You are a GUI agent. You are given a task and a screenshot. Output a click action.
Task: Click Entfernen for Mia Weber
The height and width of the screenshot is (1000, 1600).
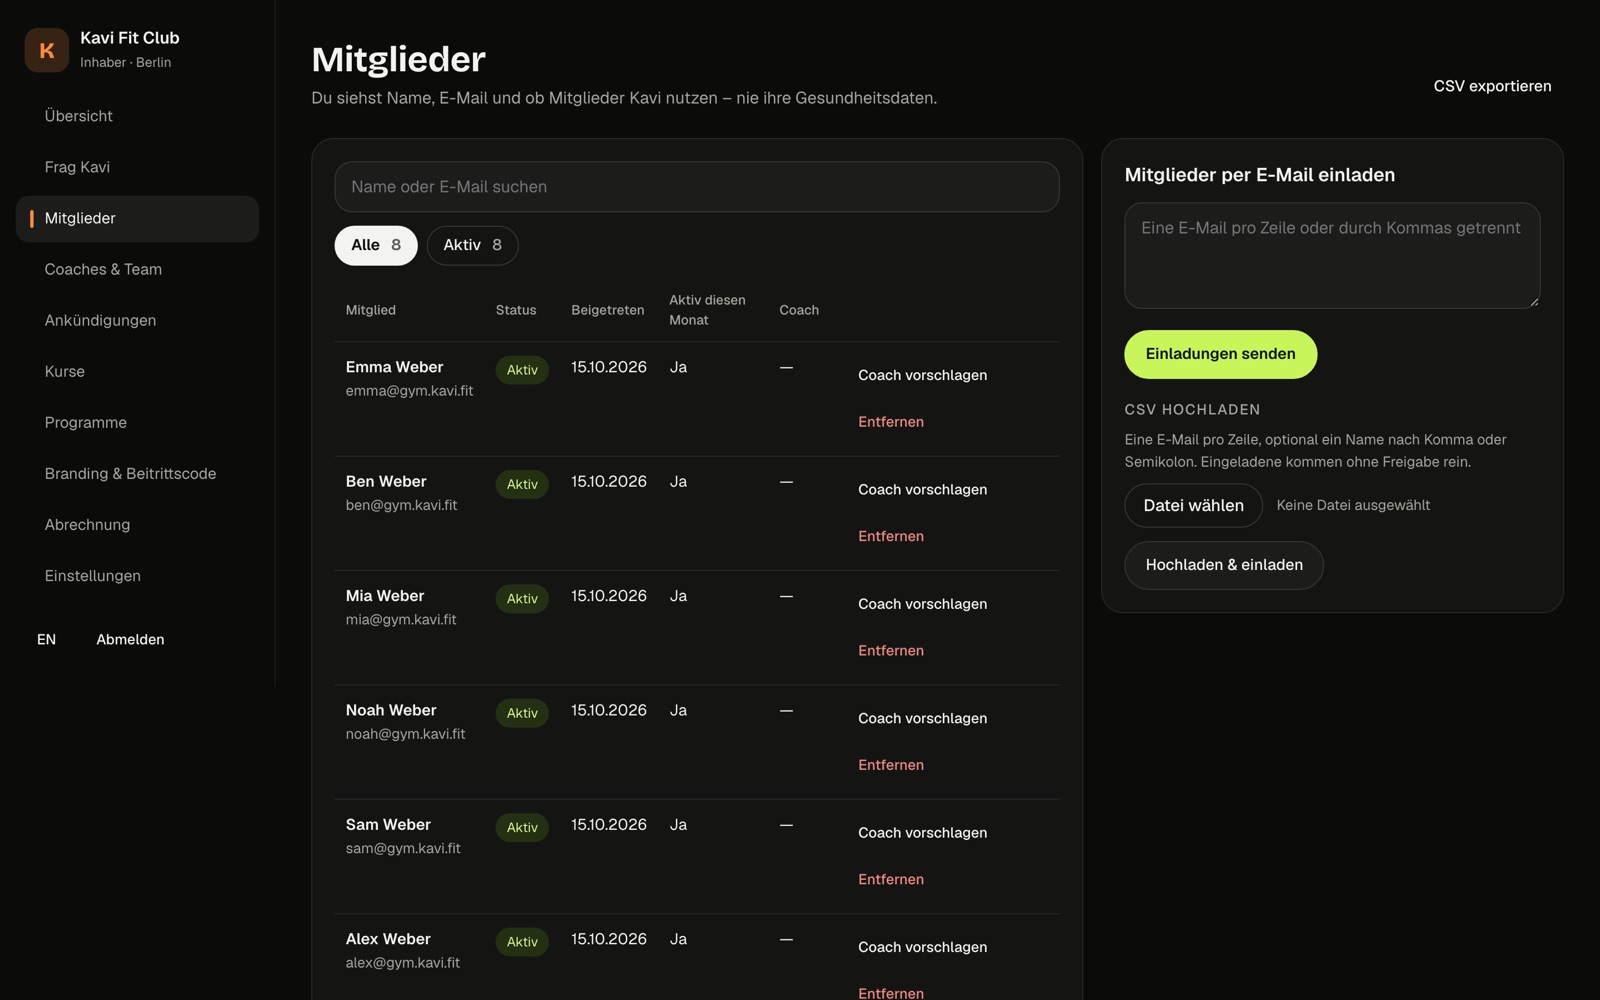[x=891, y=650]
